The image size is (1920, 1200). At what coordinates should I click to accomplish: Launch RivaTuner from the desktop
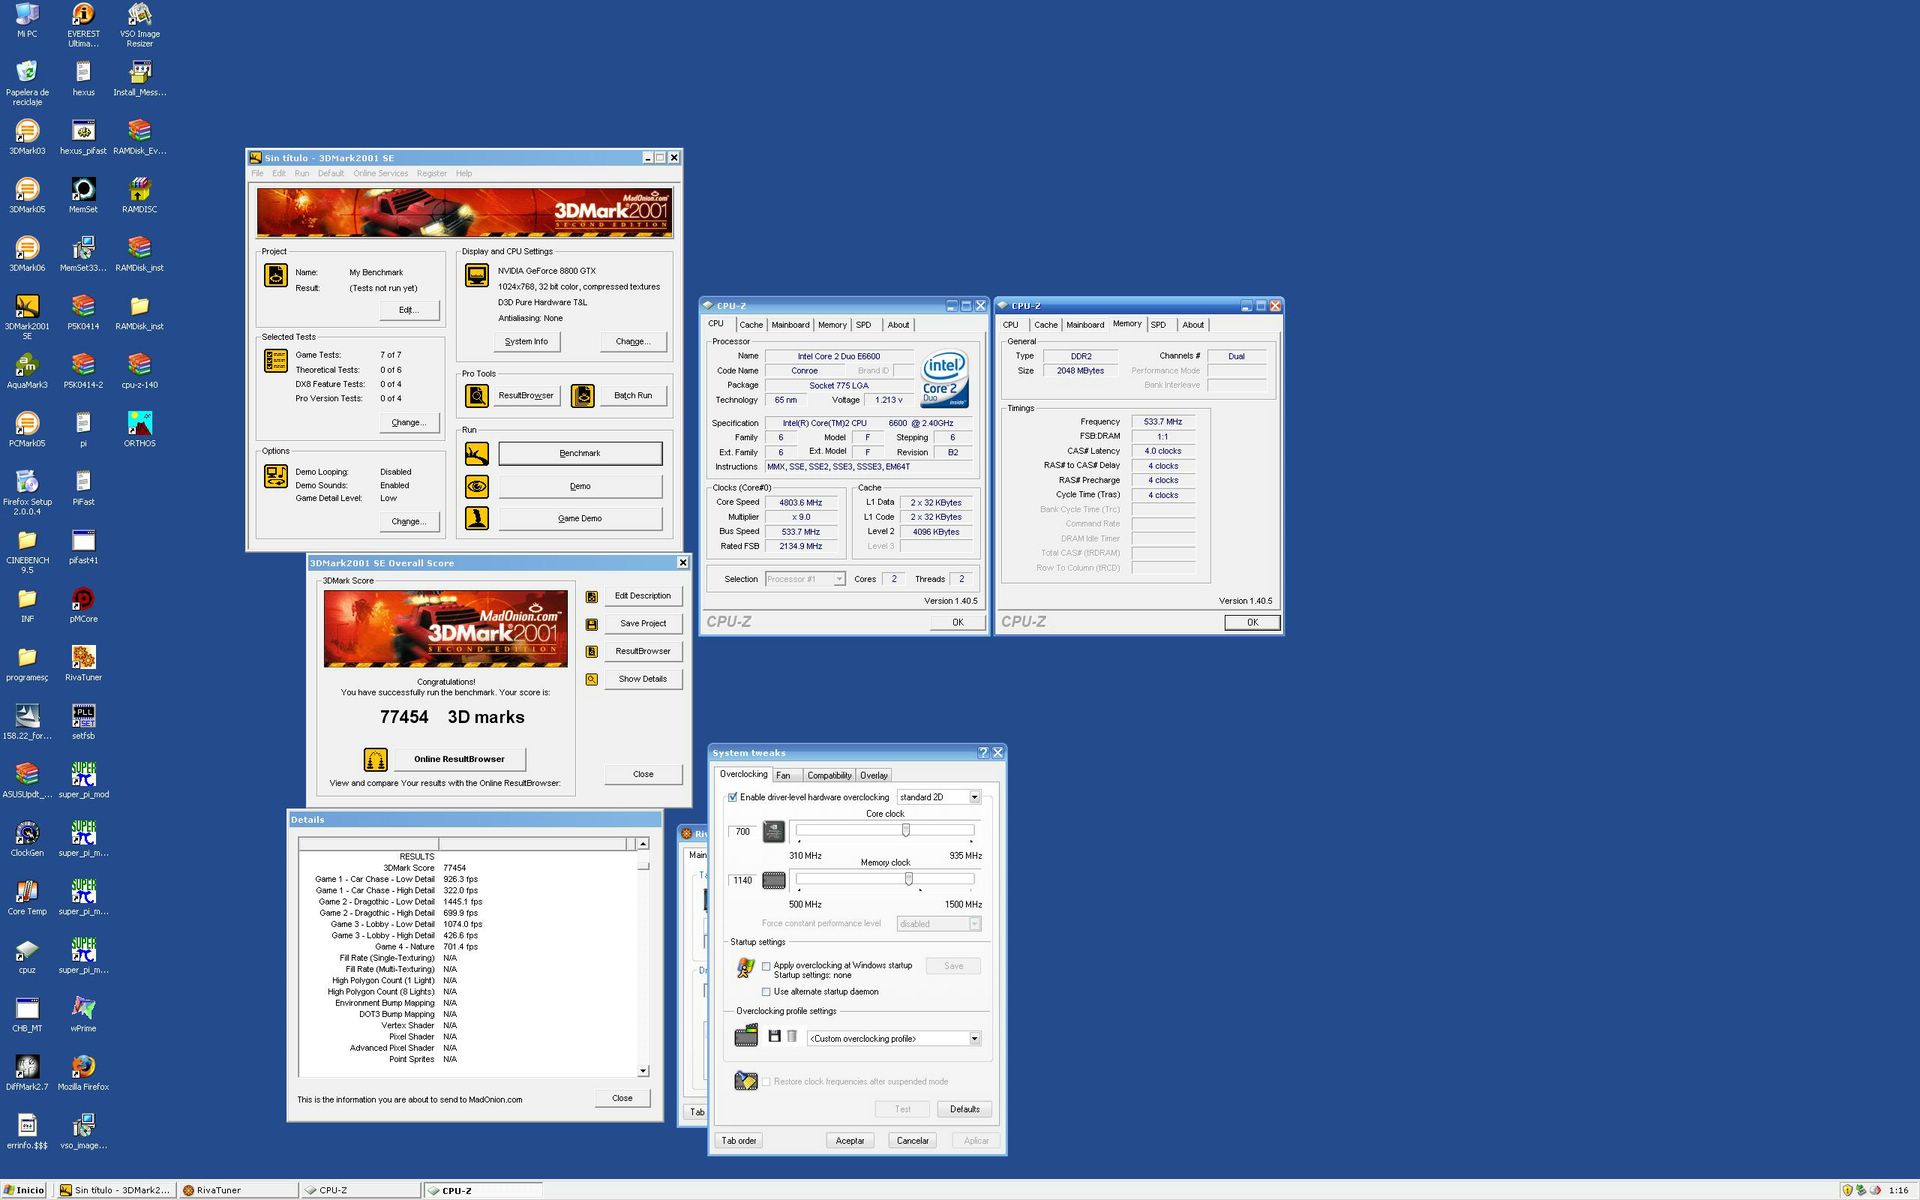[x=83, y=664]
